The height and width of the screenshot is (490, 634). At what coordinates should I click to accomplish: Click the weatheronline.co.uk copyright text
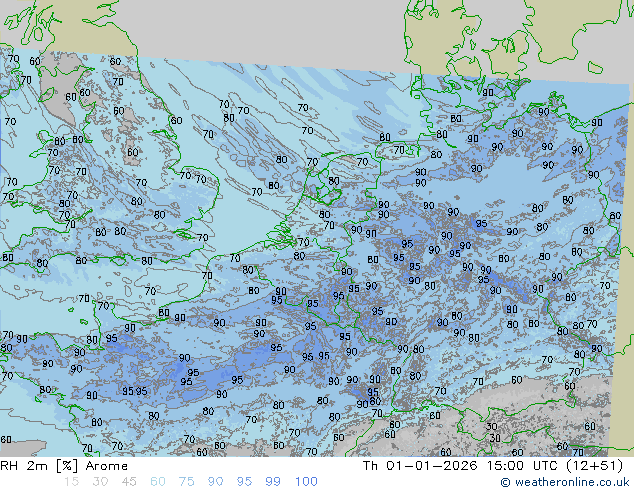(x=565, y=482)
